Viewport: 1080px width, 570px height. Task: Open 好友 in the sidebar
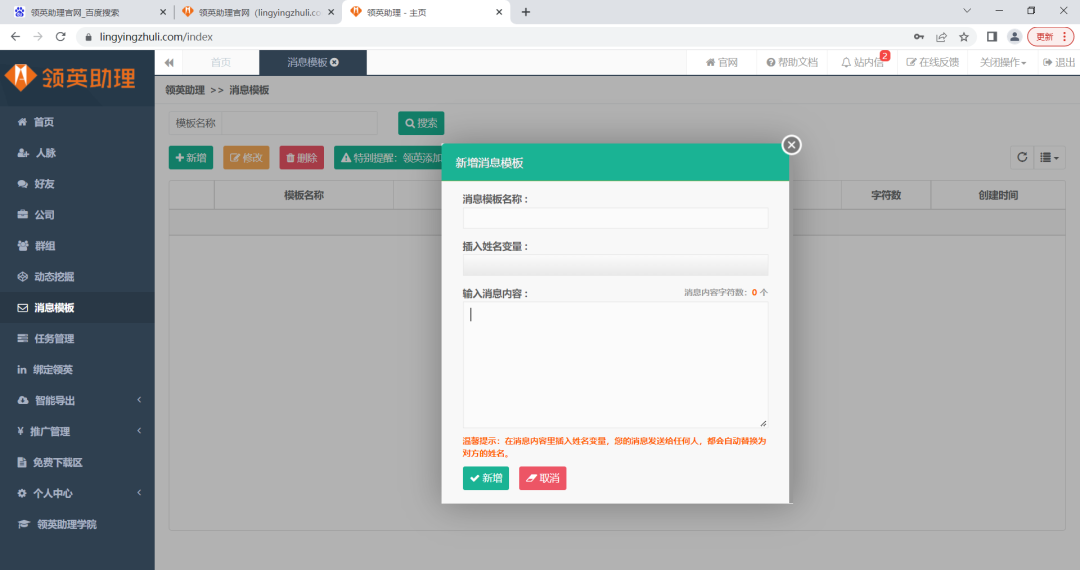[77, 184]
